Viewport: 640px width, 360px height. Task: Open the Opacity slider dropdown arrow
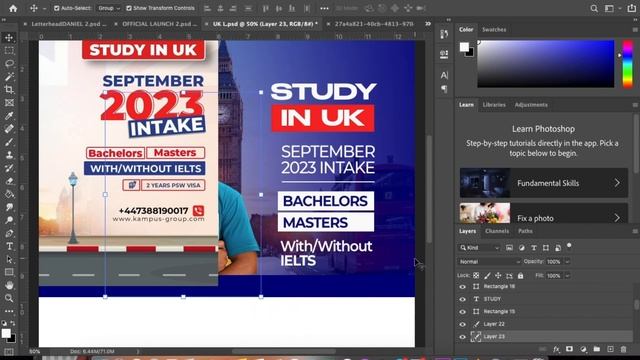(x=567, y=262)
